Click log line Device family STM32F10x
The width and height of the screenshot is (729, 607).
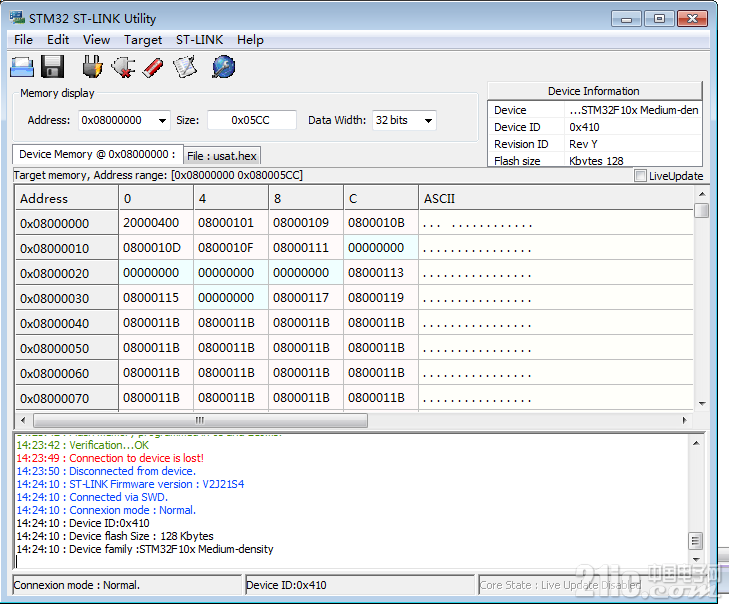(x=145, y=549)
